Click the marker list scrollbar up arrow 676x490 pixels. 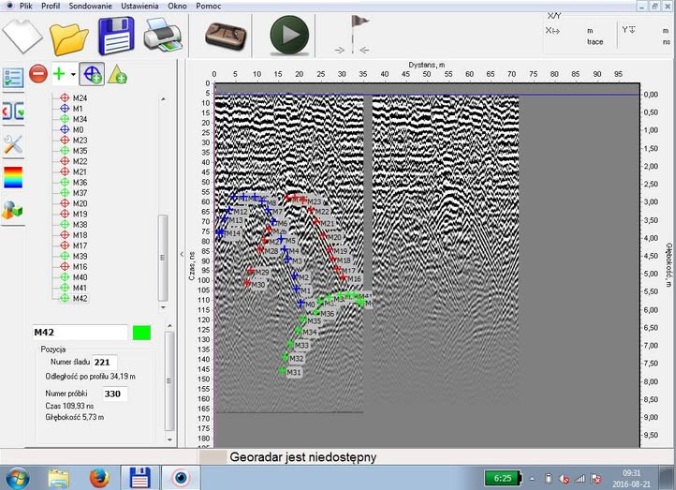163,99
